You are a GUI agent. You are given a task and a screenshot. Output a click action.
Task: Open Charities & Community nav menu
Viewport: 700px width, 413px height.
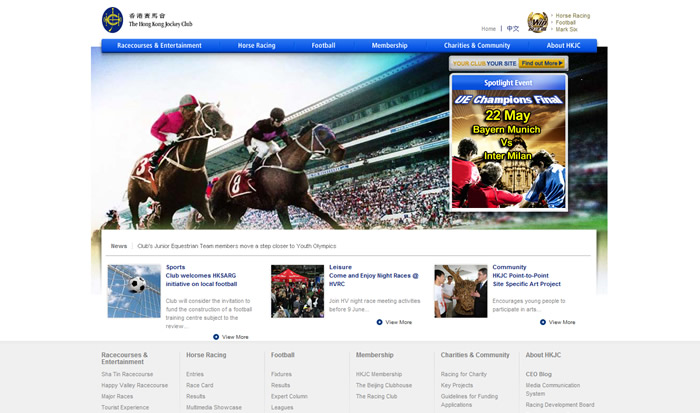pyautogui.click(x=477, y=46)
